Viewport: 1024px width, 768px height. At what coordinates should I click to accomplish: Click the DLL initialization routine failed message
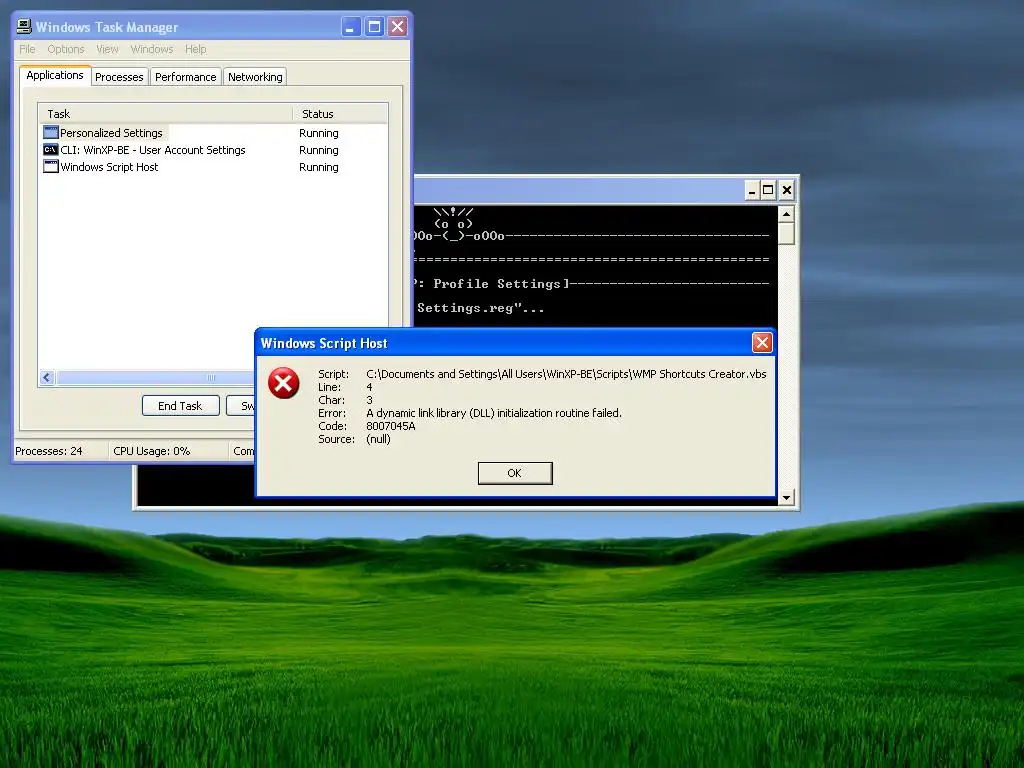tap(494, 413)
